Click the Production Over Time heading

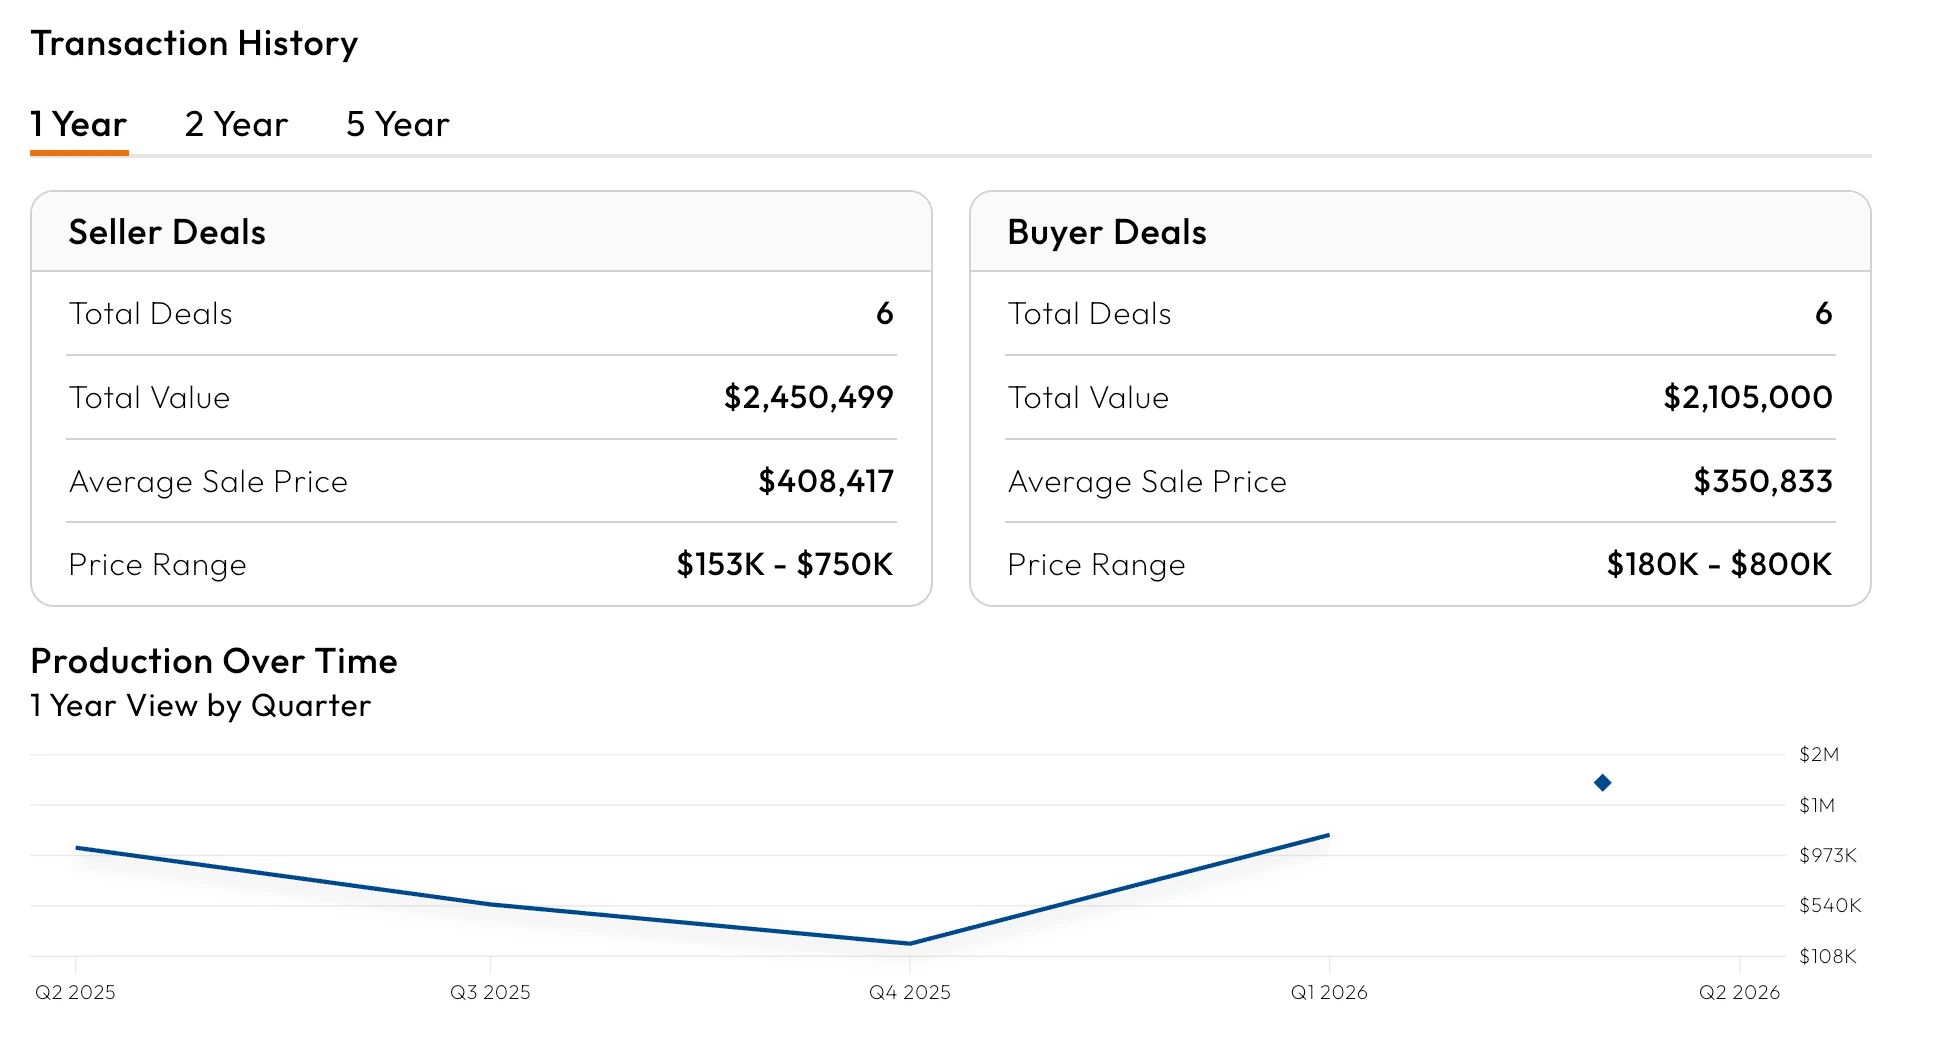pos(214,661)
